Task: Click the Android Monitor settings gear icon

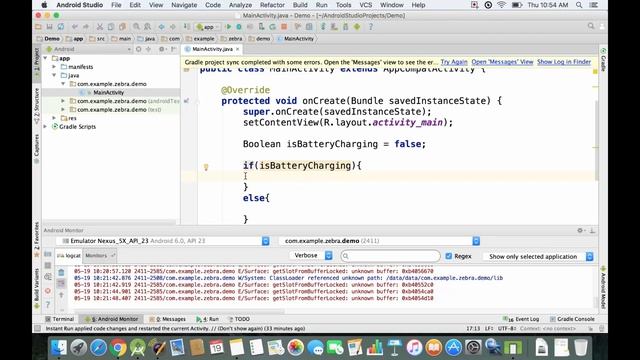Action: coord(580,231)
